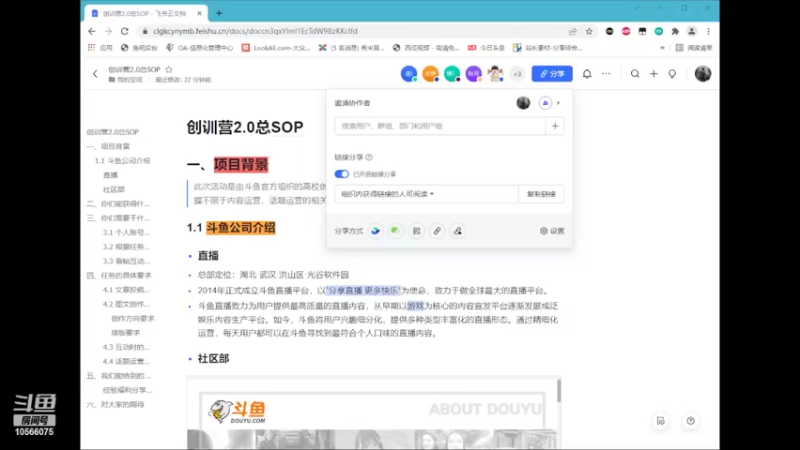Screen dimensions: 800x450
Task: Open the LookAE.com bookmark
Action: (276, 48)
